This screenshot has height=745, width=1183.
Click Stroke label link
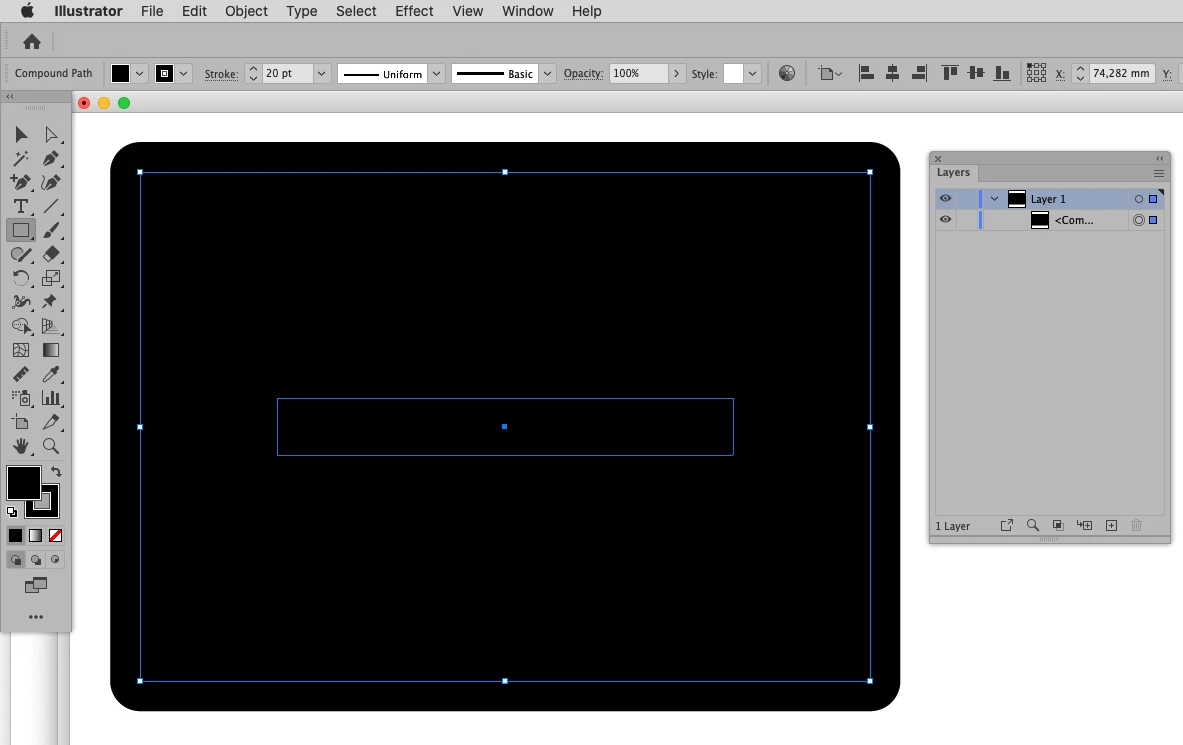221,74
